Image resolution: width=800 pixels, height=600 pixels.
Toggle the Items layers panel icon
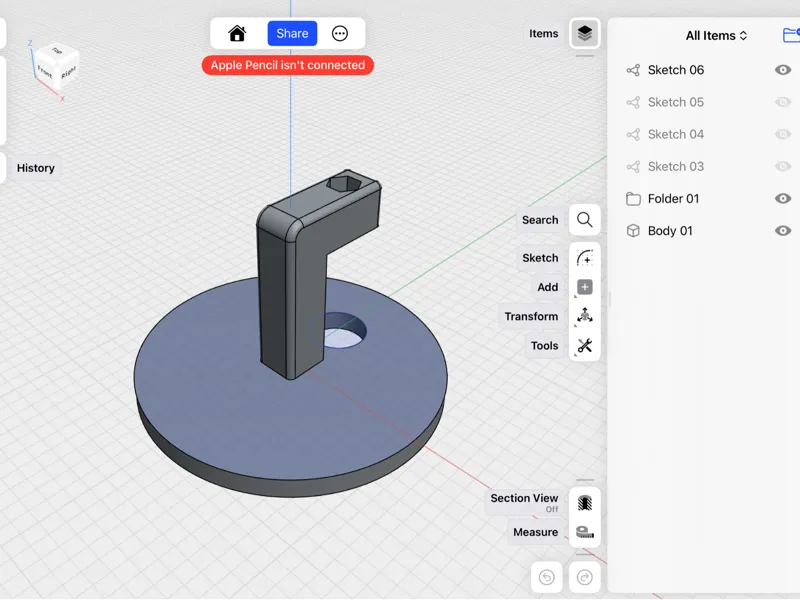tap(585, 34)
